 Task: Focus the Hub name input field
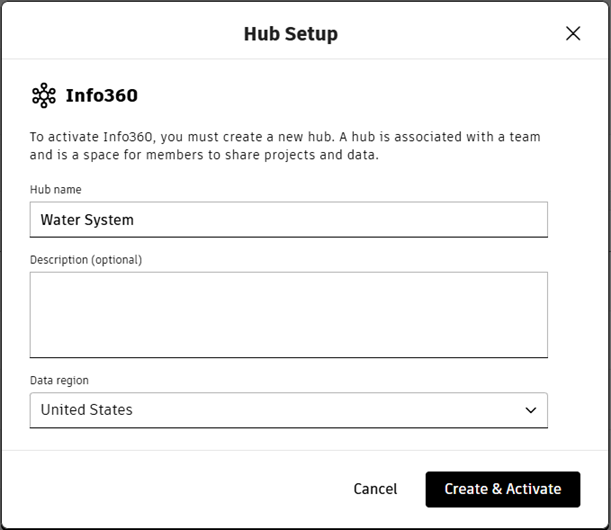pos(288,219)
